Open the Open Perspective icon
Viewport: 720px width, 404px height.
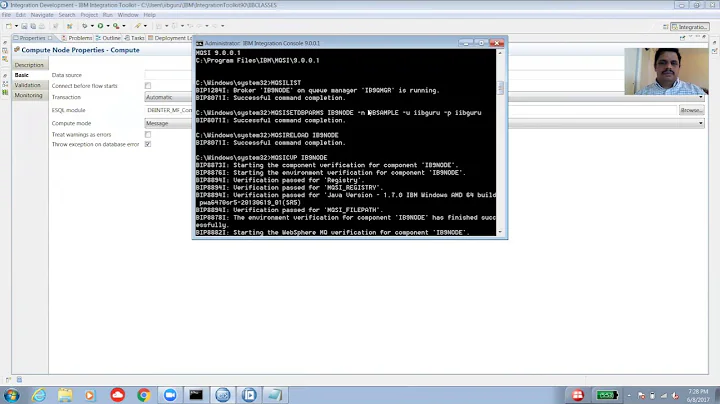point(665,27)
